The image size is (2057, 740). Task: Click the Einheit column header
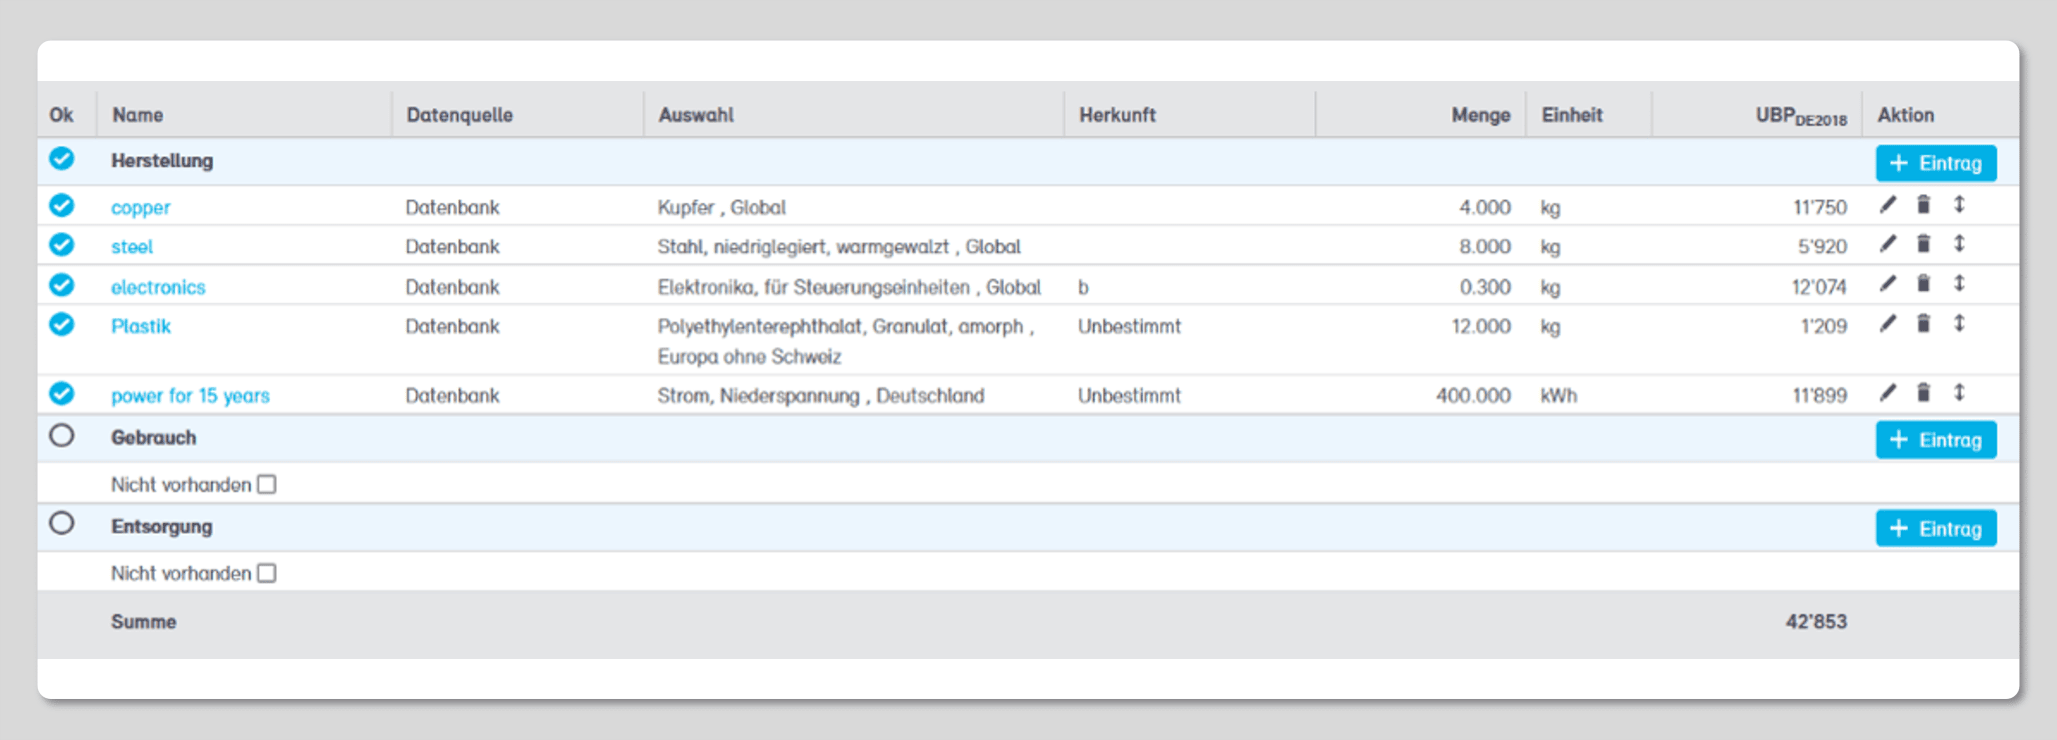tap(1572, 115)
